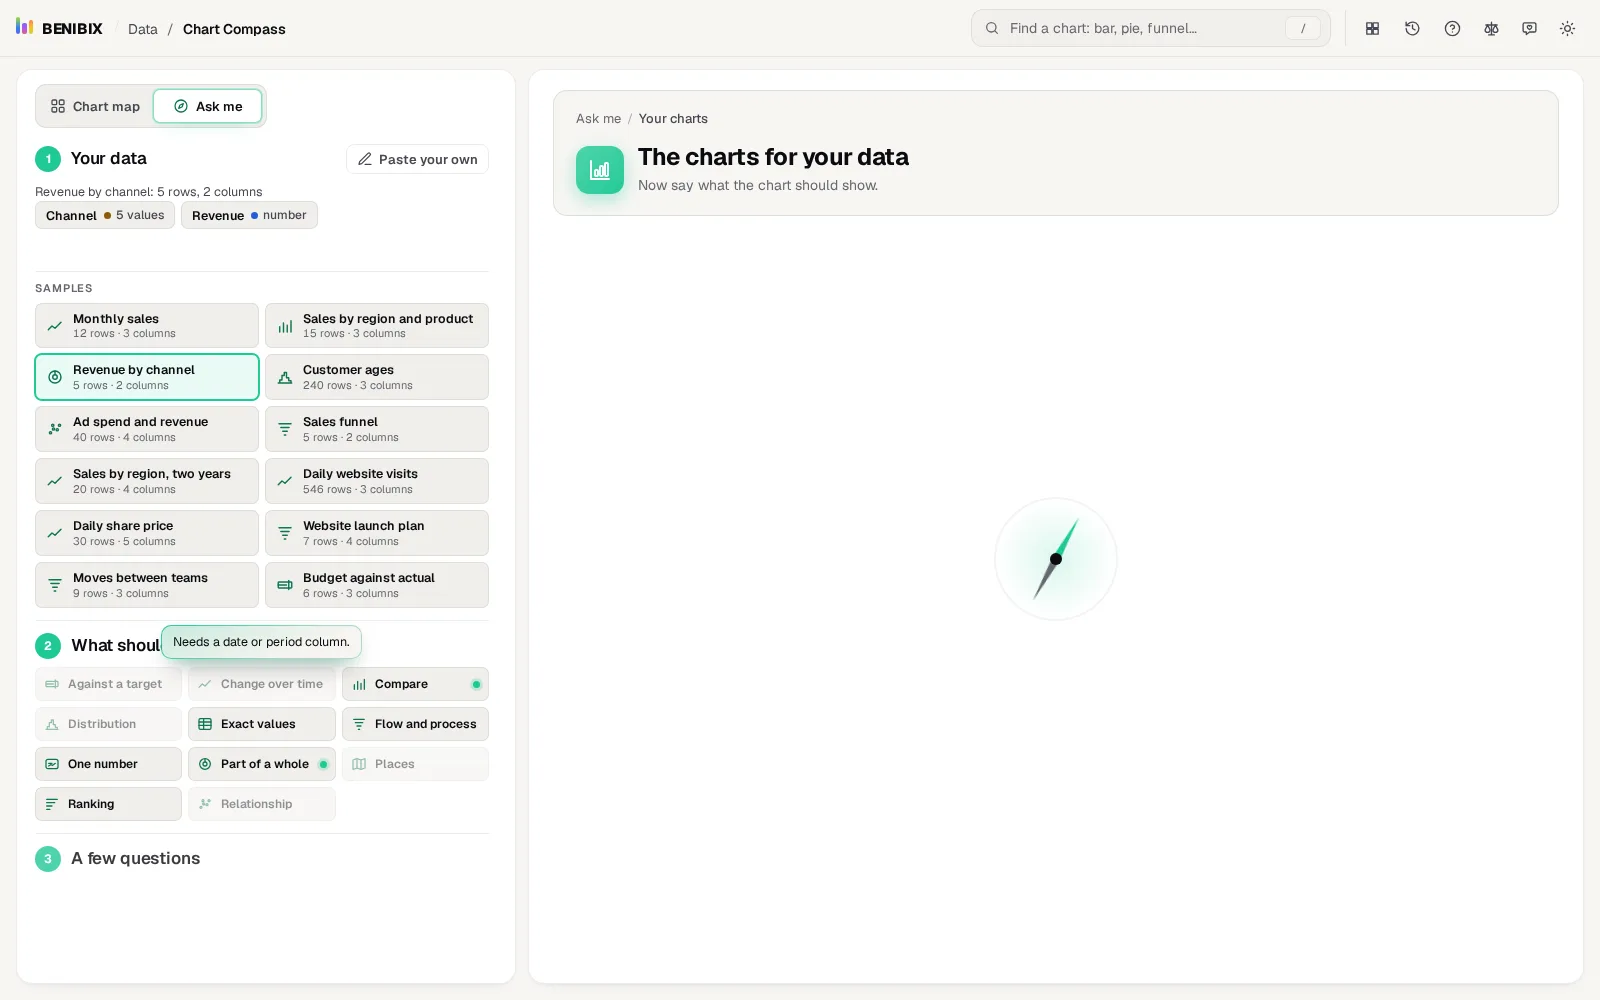Select the Ad spend and revenue sample

tap(147, 429)
